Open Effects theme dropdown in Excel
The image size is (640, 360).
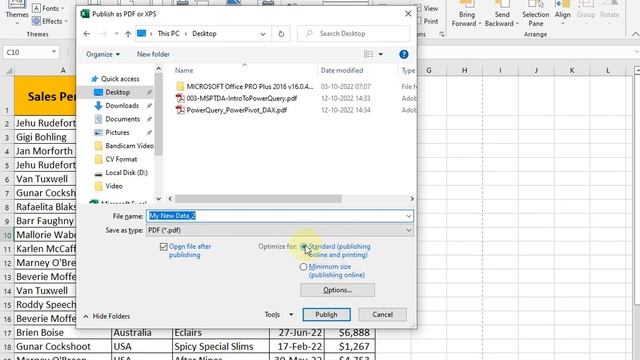[x=50, y=21]
